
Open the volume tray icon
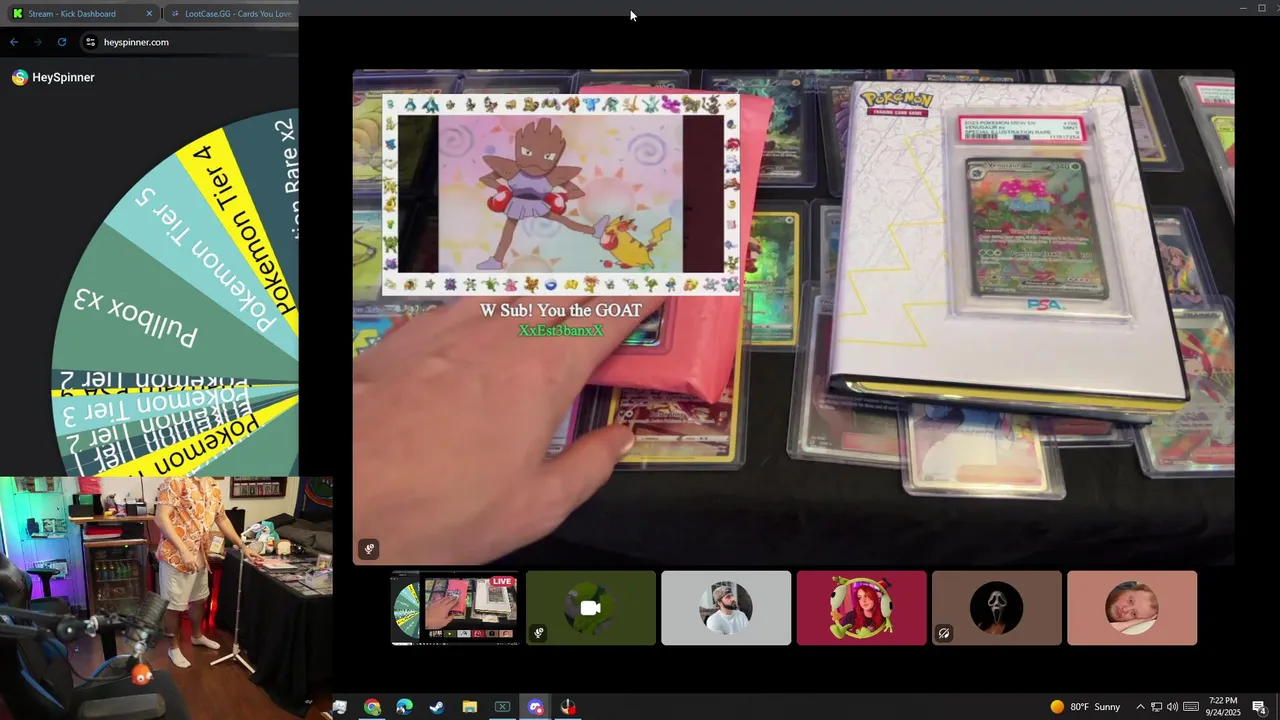[x=1172, y=707]
